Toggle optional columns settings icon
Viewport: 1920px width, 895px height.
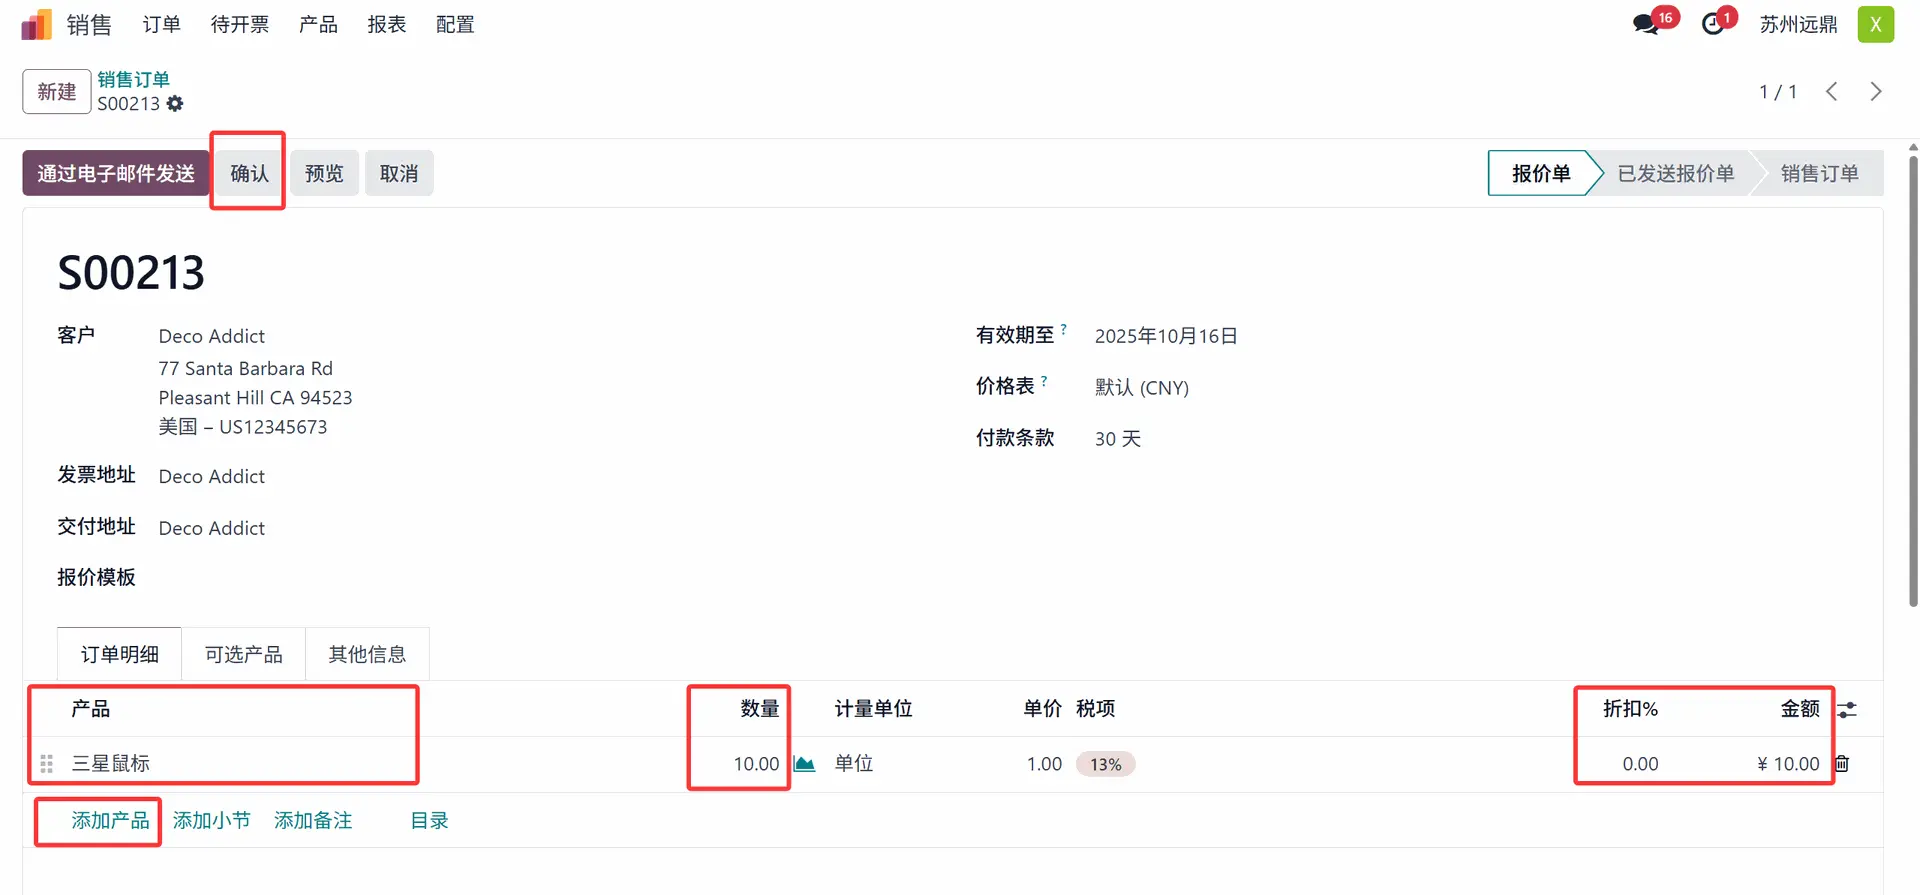coord(1847,709)
